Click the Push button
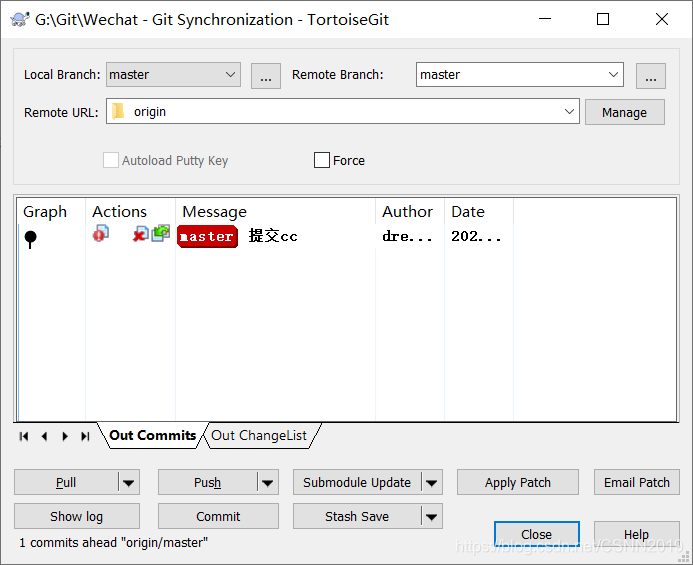Image resolution: width=693 pixels, height=565 pixels. click(x=208, y=482)
